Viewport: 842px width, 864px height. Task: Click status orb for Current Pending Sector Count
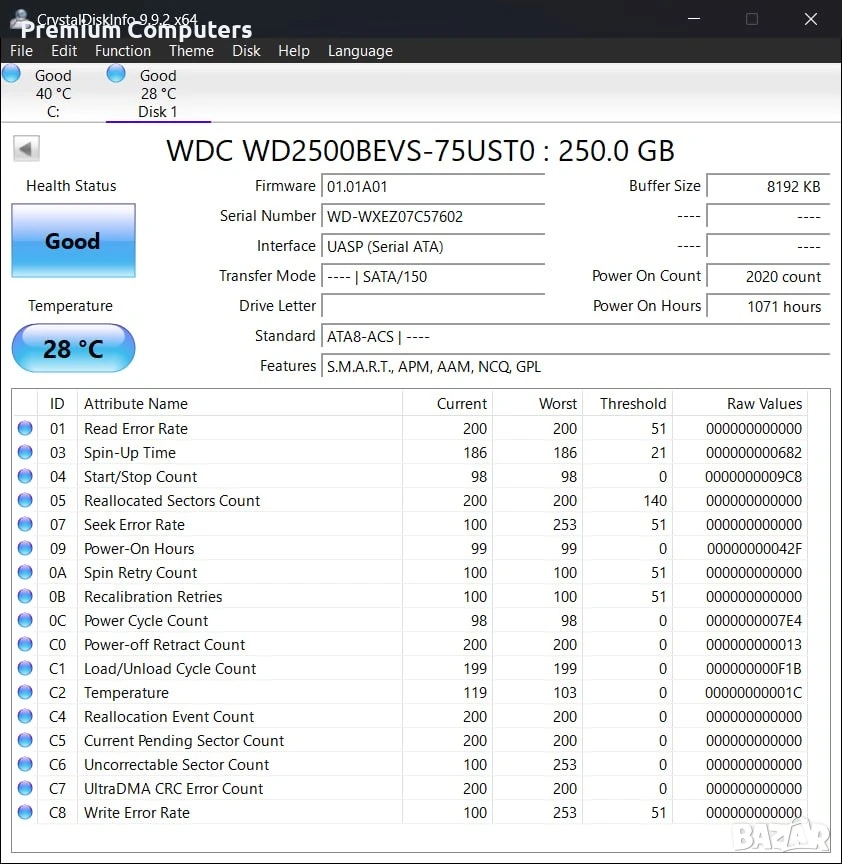pos(25,740)
